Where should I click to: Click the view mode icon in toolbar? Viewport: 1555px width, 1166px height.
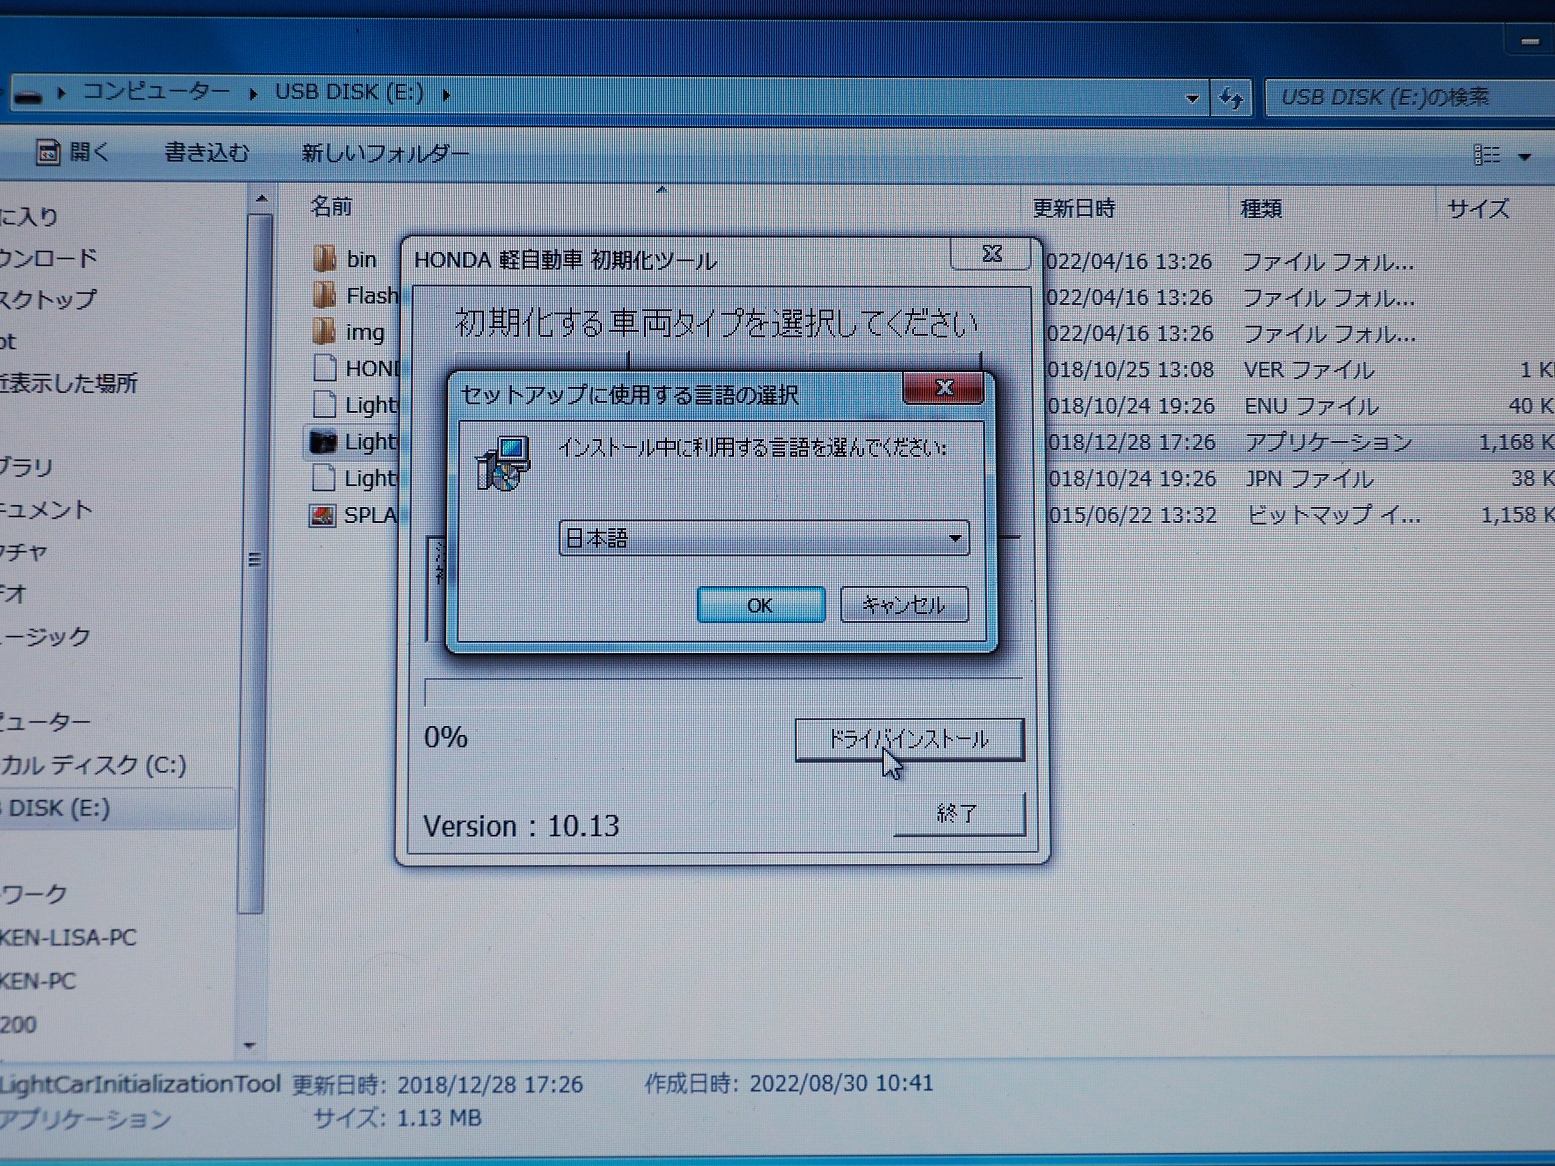tap(1487, 155)
